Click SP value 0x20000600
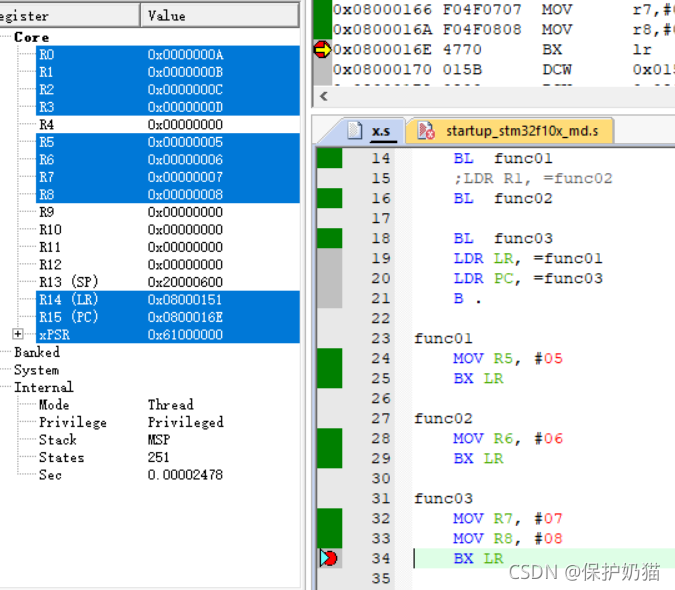The width and height of the screenshot is (675, 590). (186, 282)
